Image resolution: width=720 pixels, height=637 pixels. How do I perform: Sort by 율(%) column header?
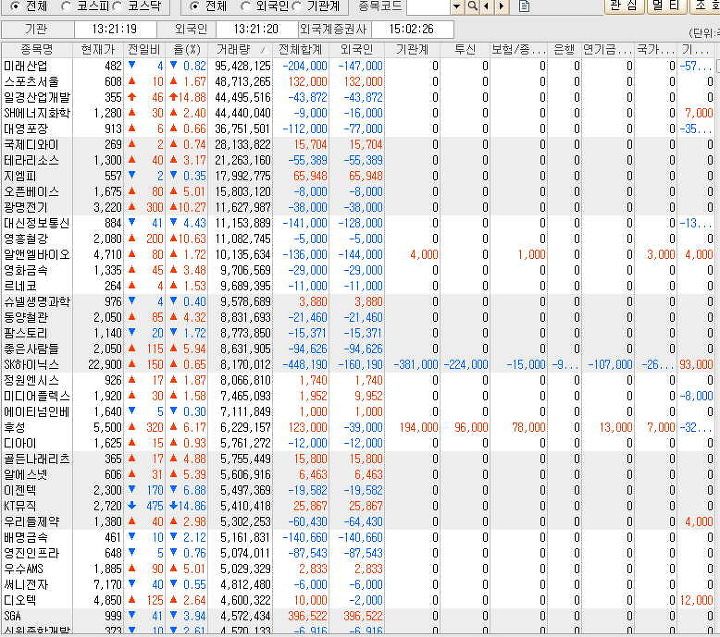point(187,49)
